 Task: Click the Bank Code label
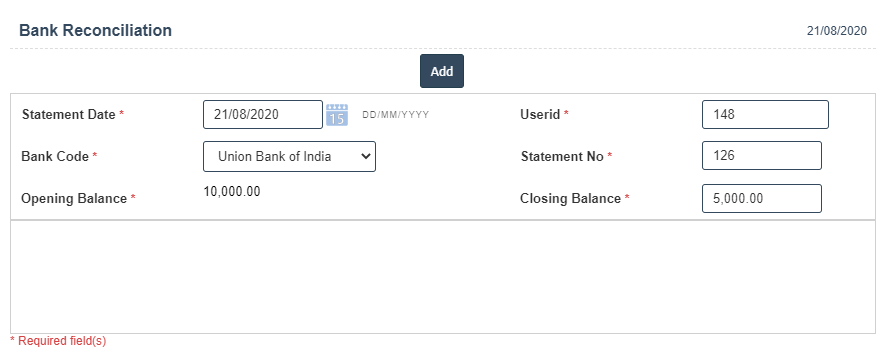[x=54, y=157]
